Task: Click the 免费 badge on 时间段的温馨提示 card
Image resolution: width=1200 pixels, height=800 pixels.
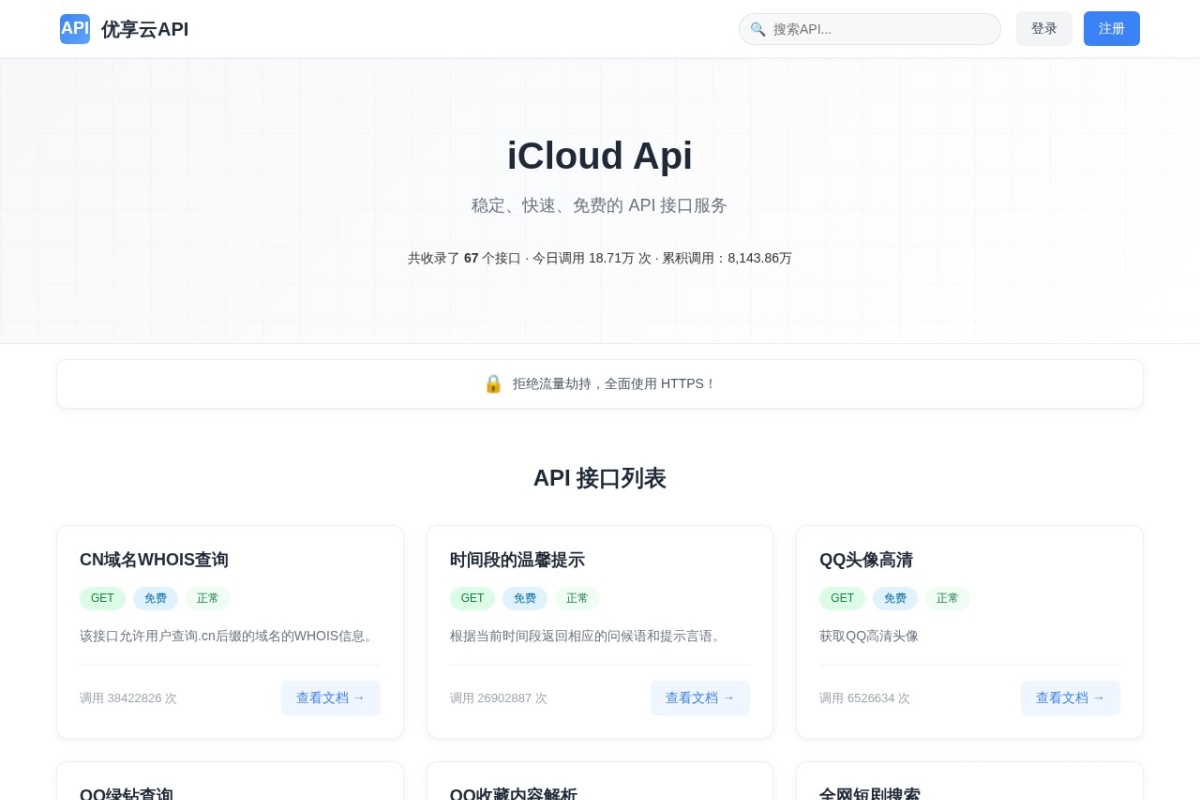Action: [x=525, y=598]
